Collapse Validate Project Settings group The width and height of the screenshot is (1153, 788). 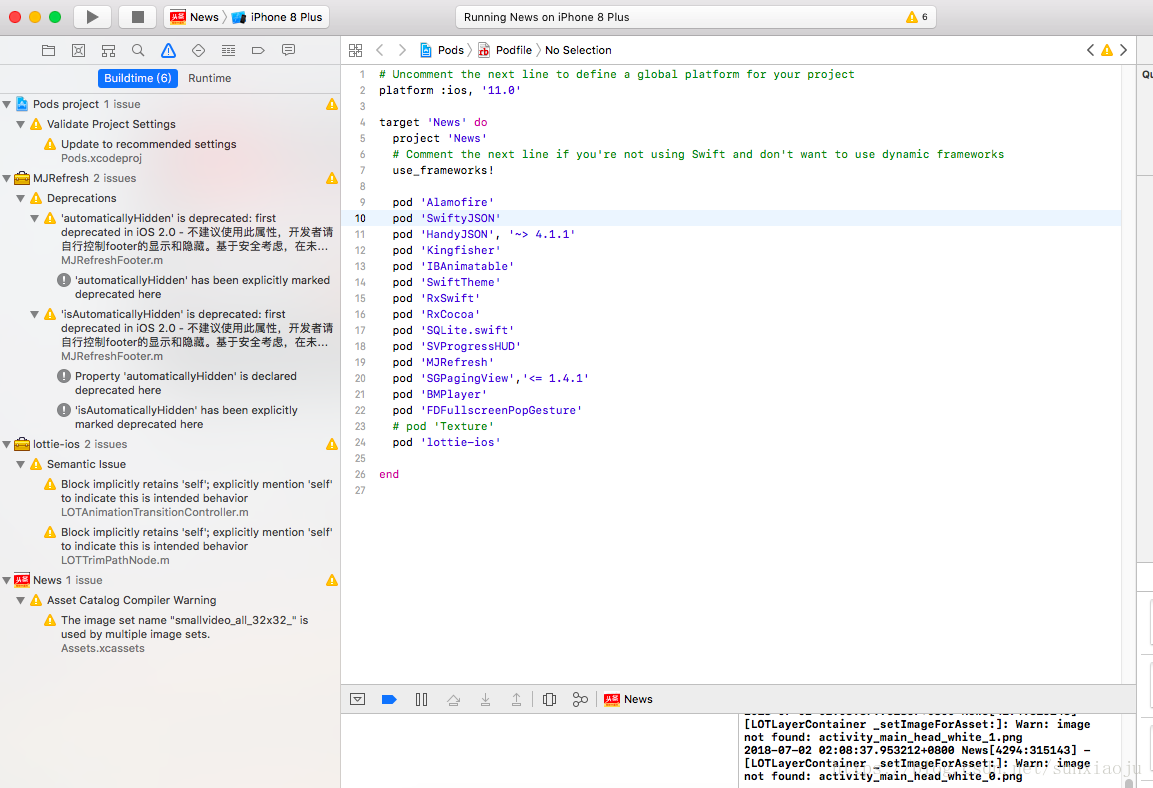(21, 124)
